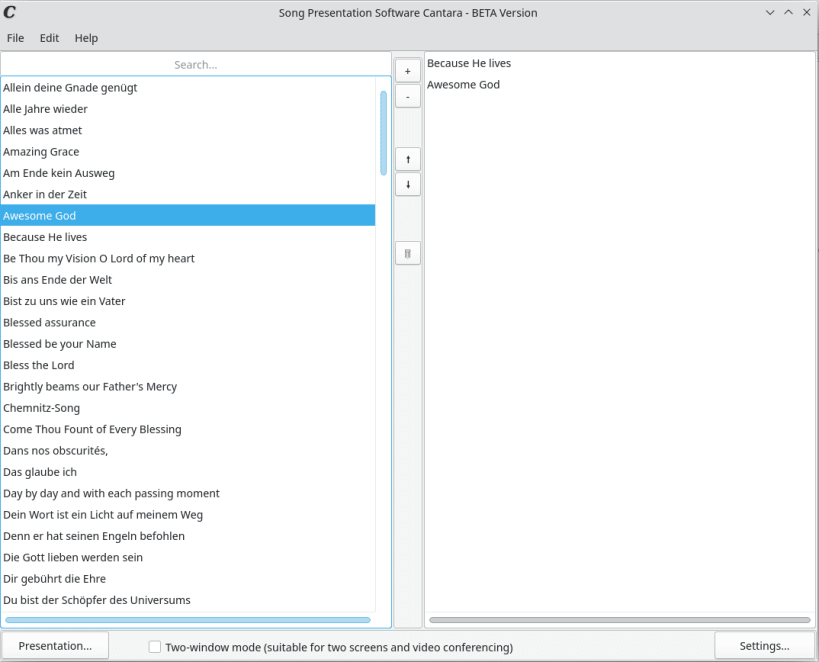Maximize the Cantara window
This screenshot has height=662, width=819.
pos(788,13)
